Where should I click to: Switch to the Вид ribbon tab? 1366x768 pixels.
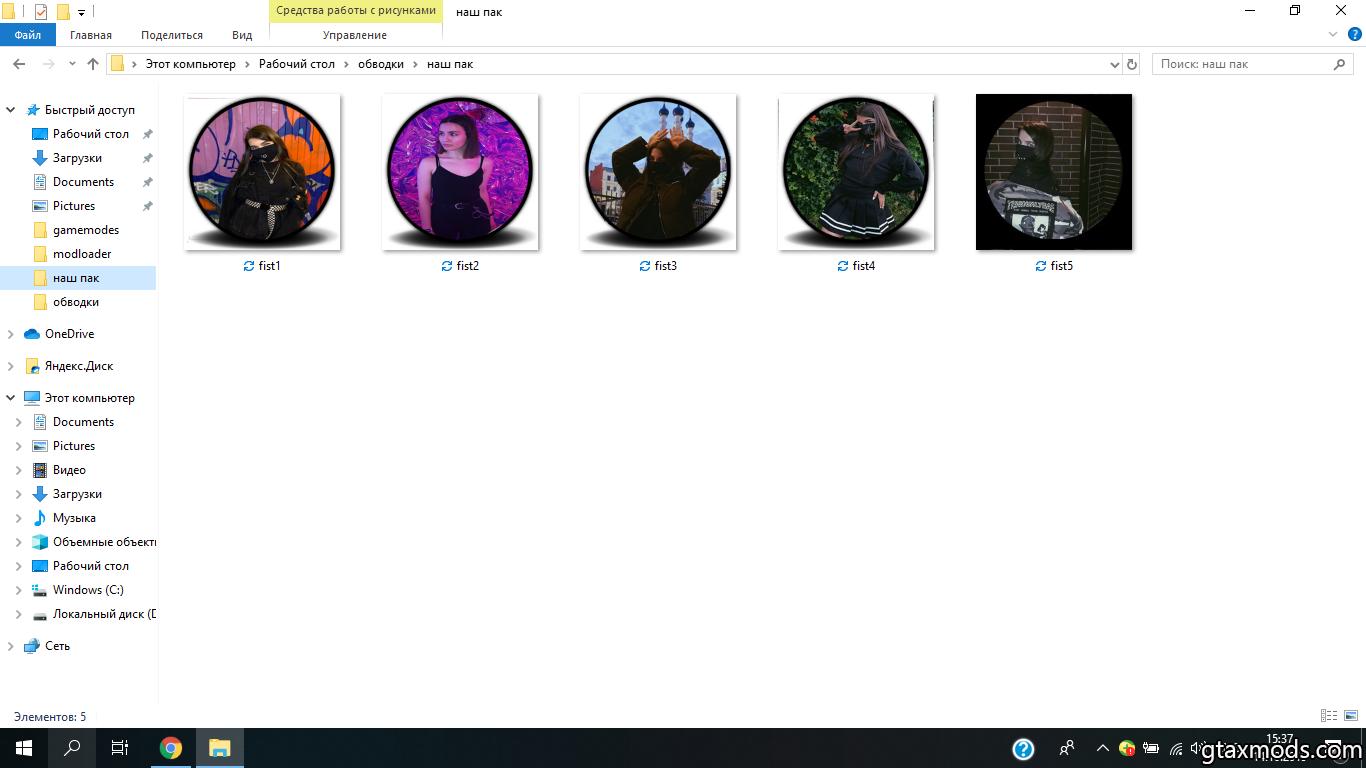242,35
